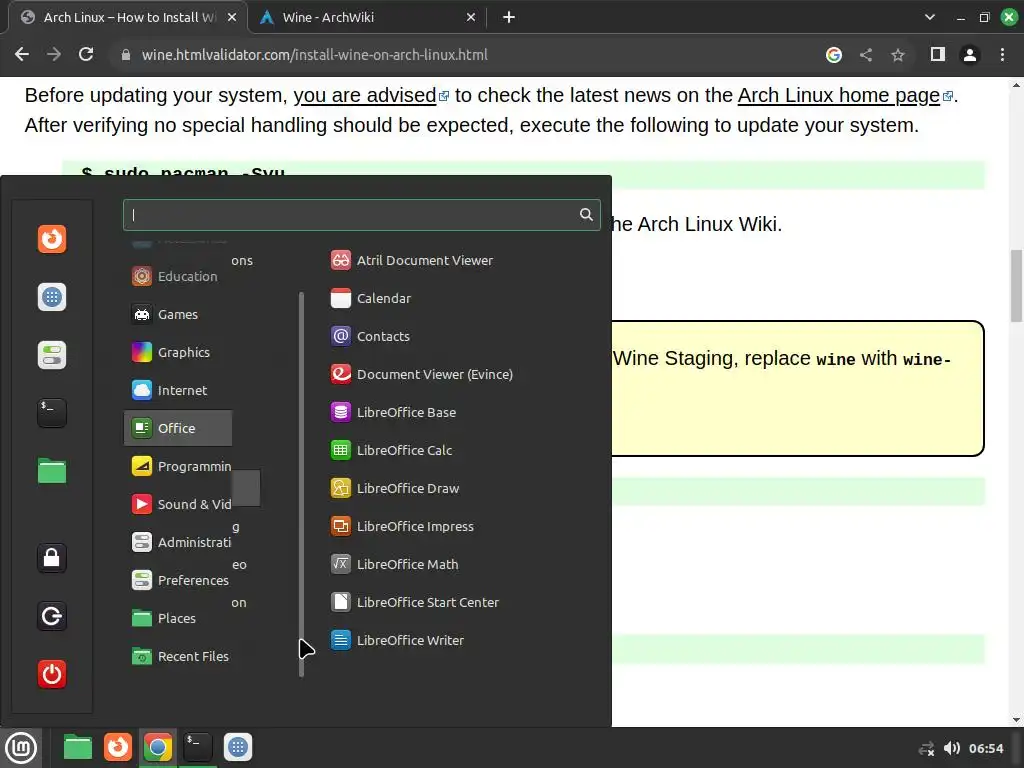
Task: Lock the screen from the menu sidebar
Action: point(52,558)
